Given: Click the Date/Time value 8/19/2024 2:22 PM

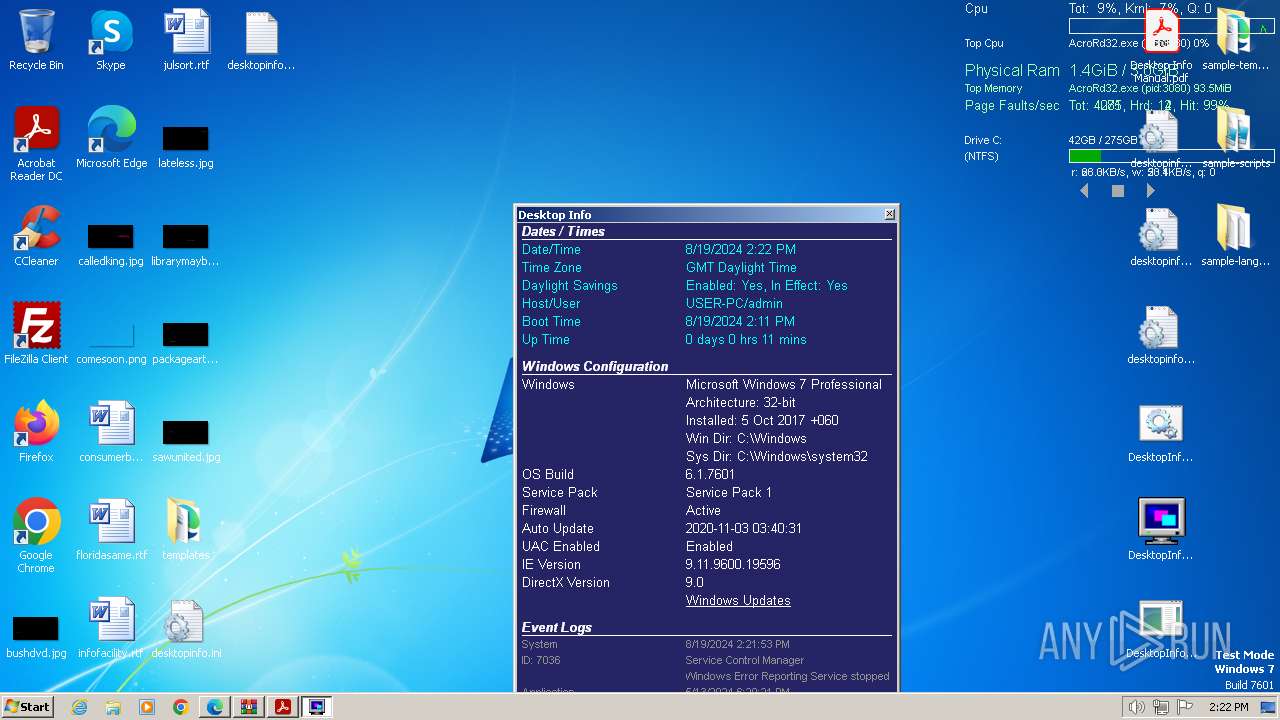Looking at the screenshot, I should tap(741, 249).
